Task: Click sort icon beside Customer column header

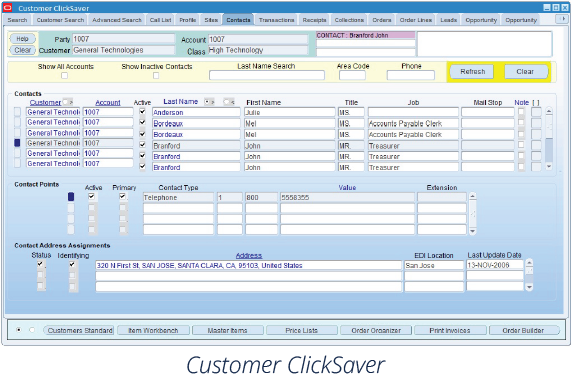Action: tap(68, 102)
